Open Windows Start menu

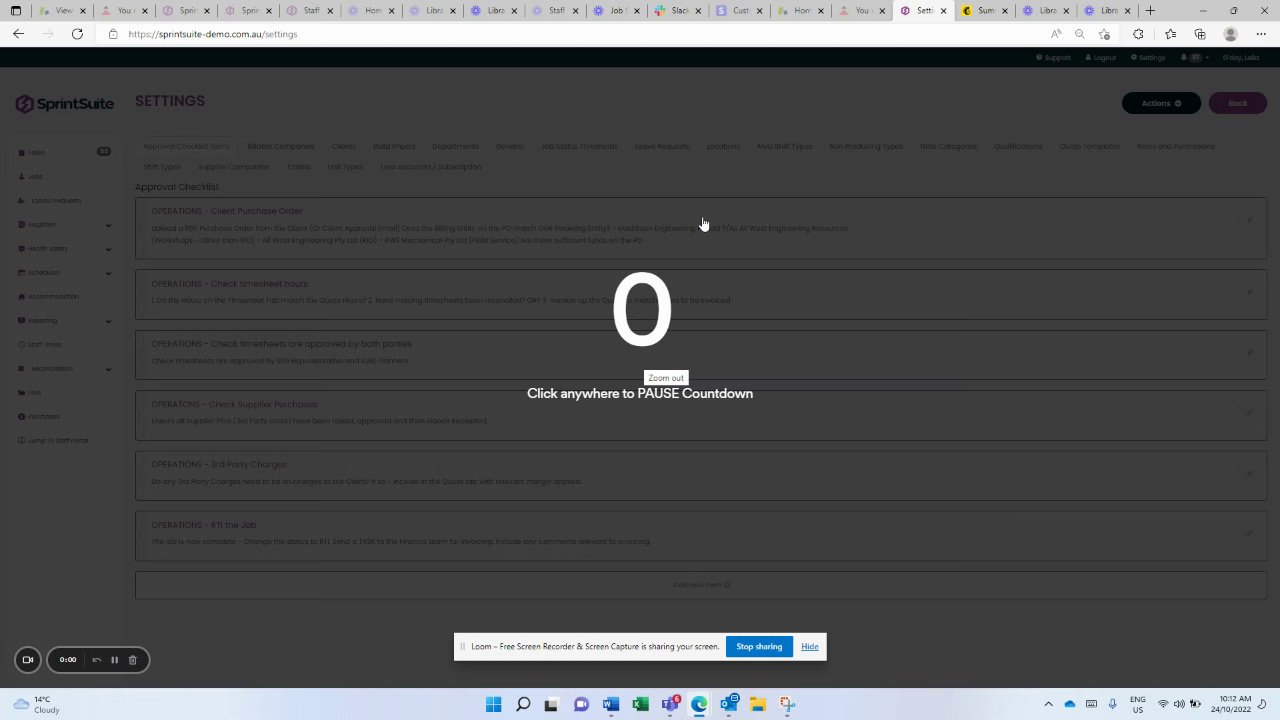(493, 704)
